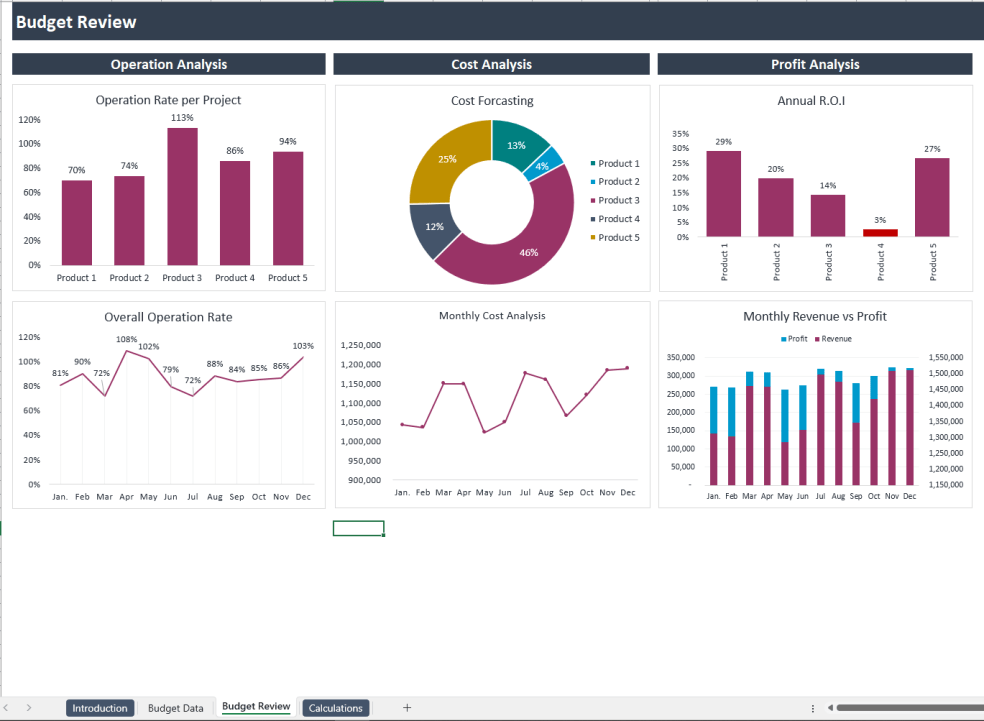Click the Operation Analysis header banner
The height and width of the screenshot is (721, 984).
click(x=168, y=63)
